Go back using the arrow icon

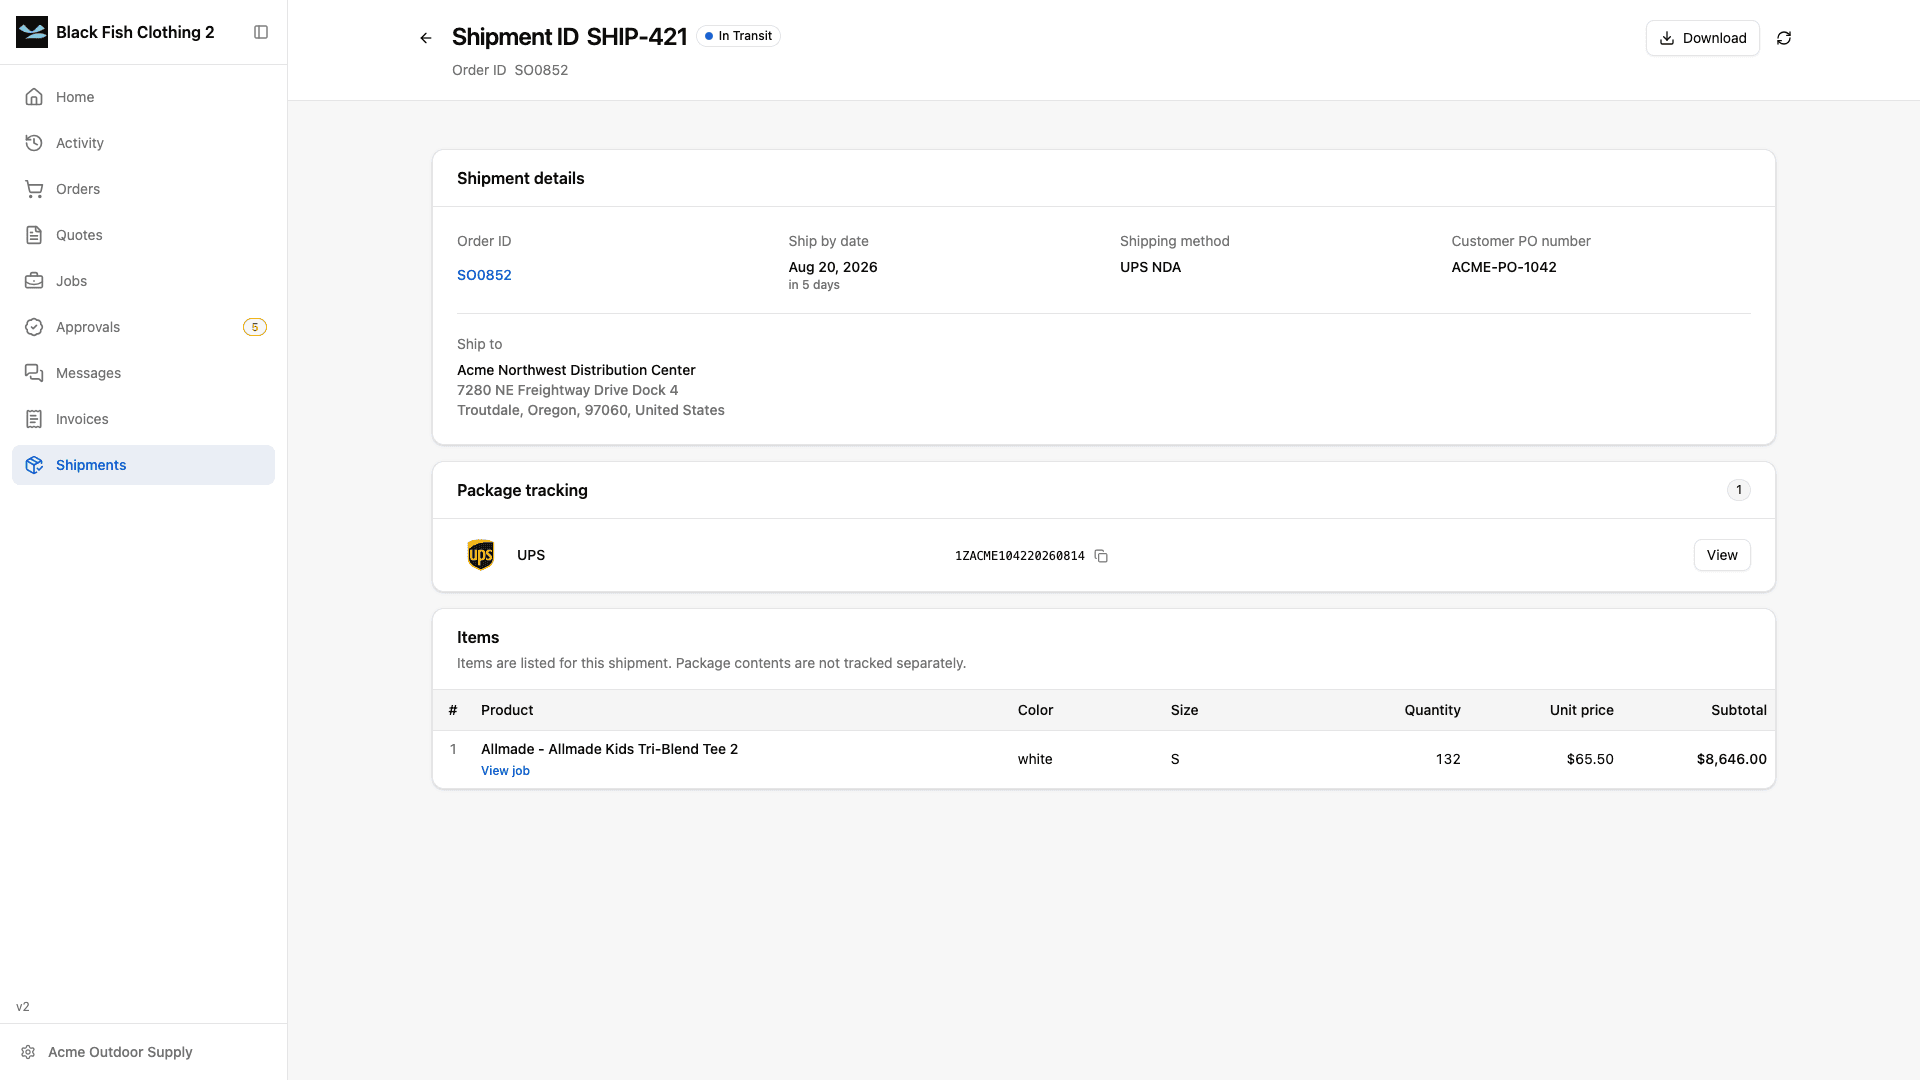point(426,38)
